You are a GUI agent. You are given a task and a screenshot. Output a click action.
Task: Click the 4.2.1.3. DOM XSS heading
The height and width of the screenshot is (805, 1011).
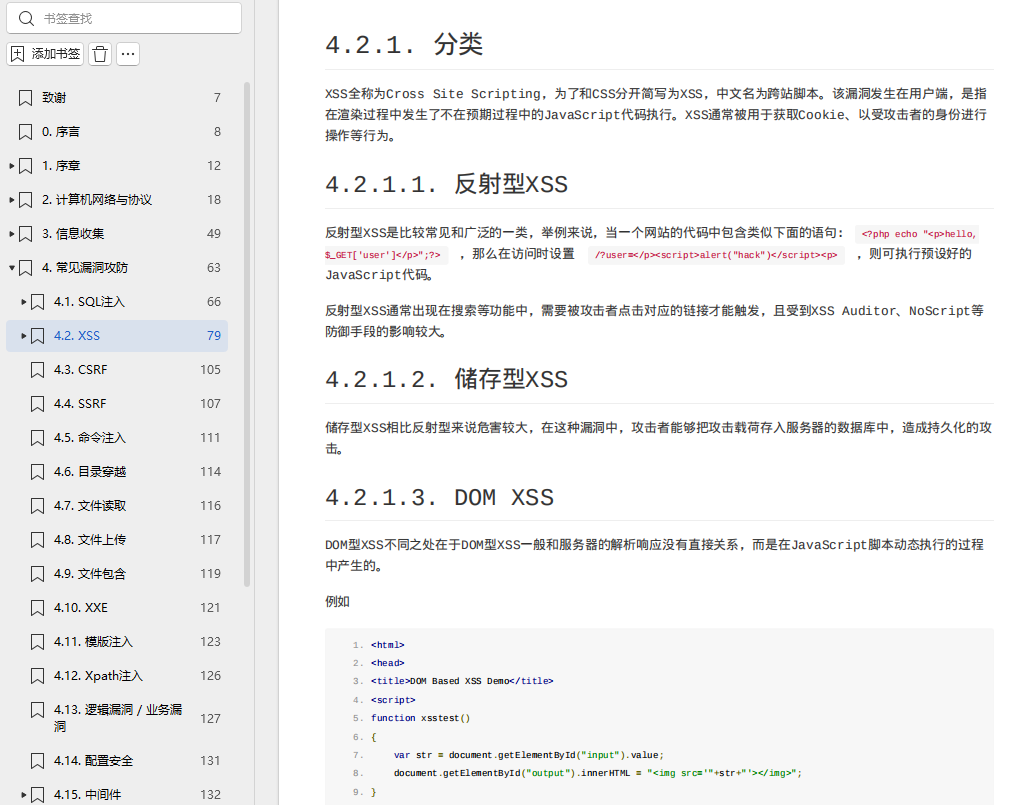click(x=439, y=498)
